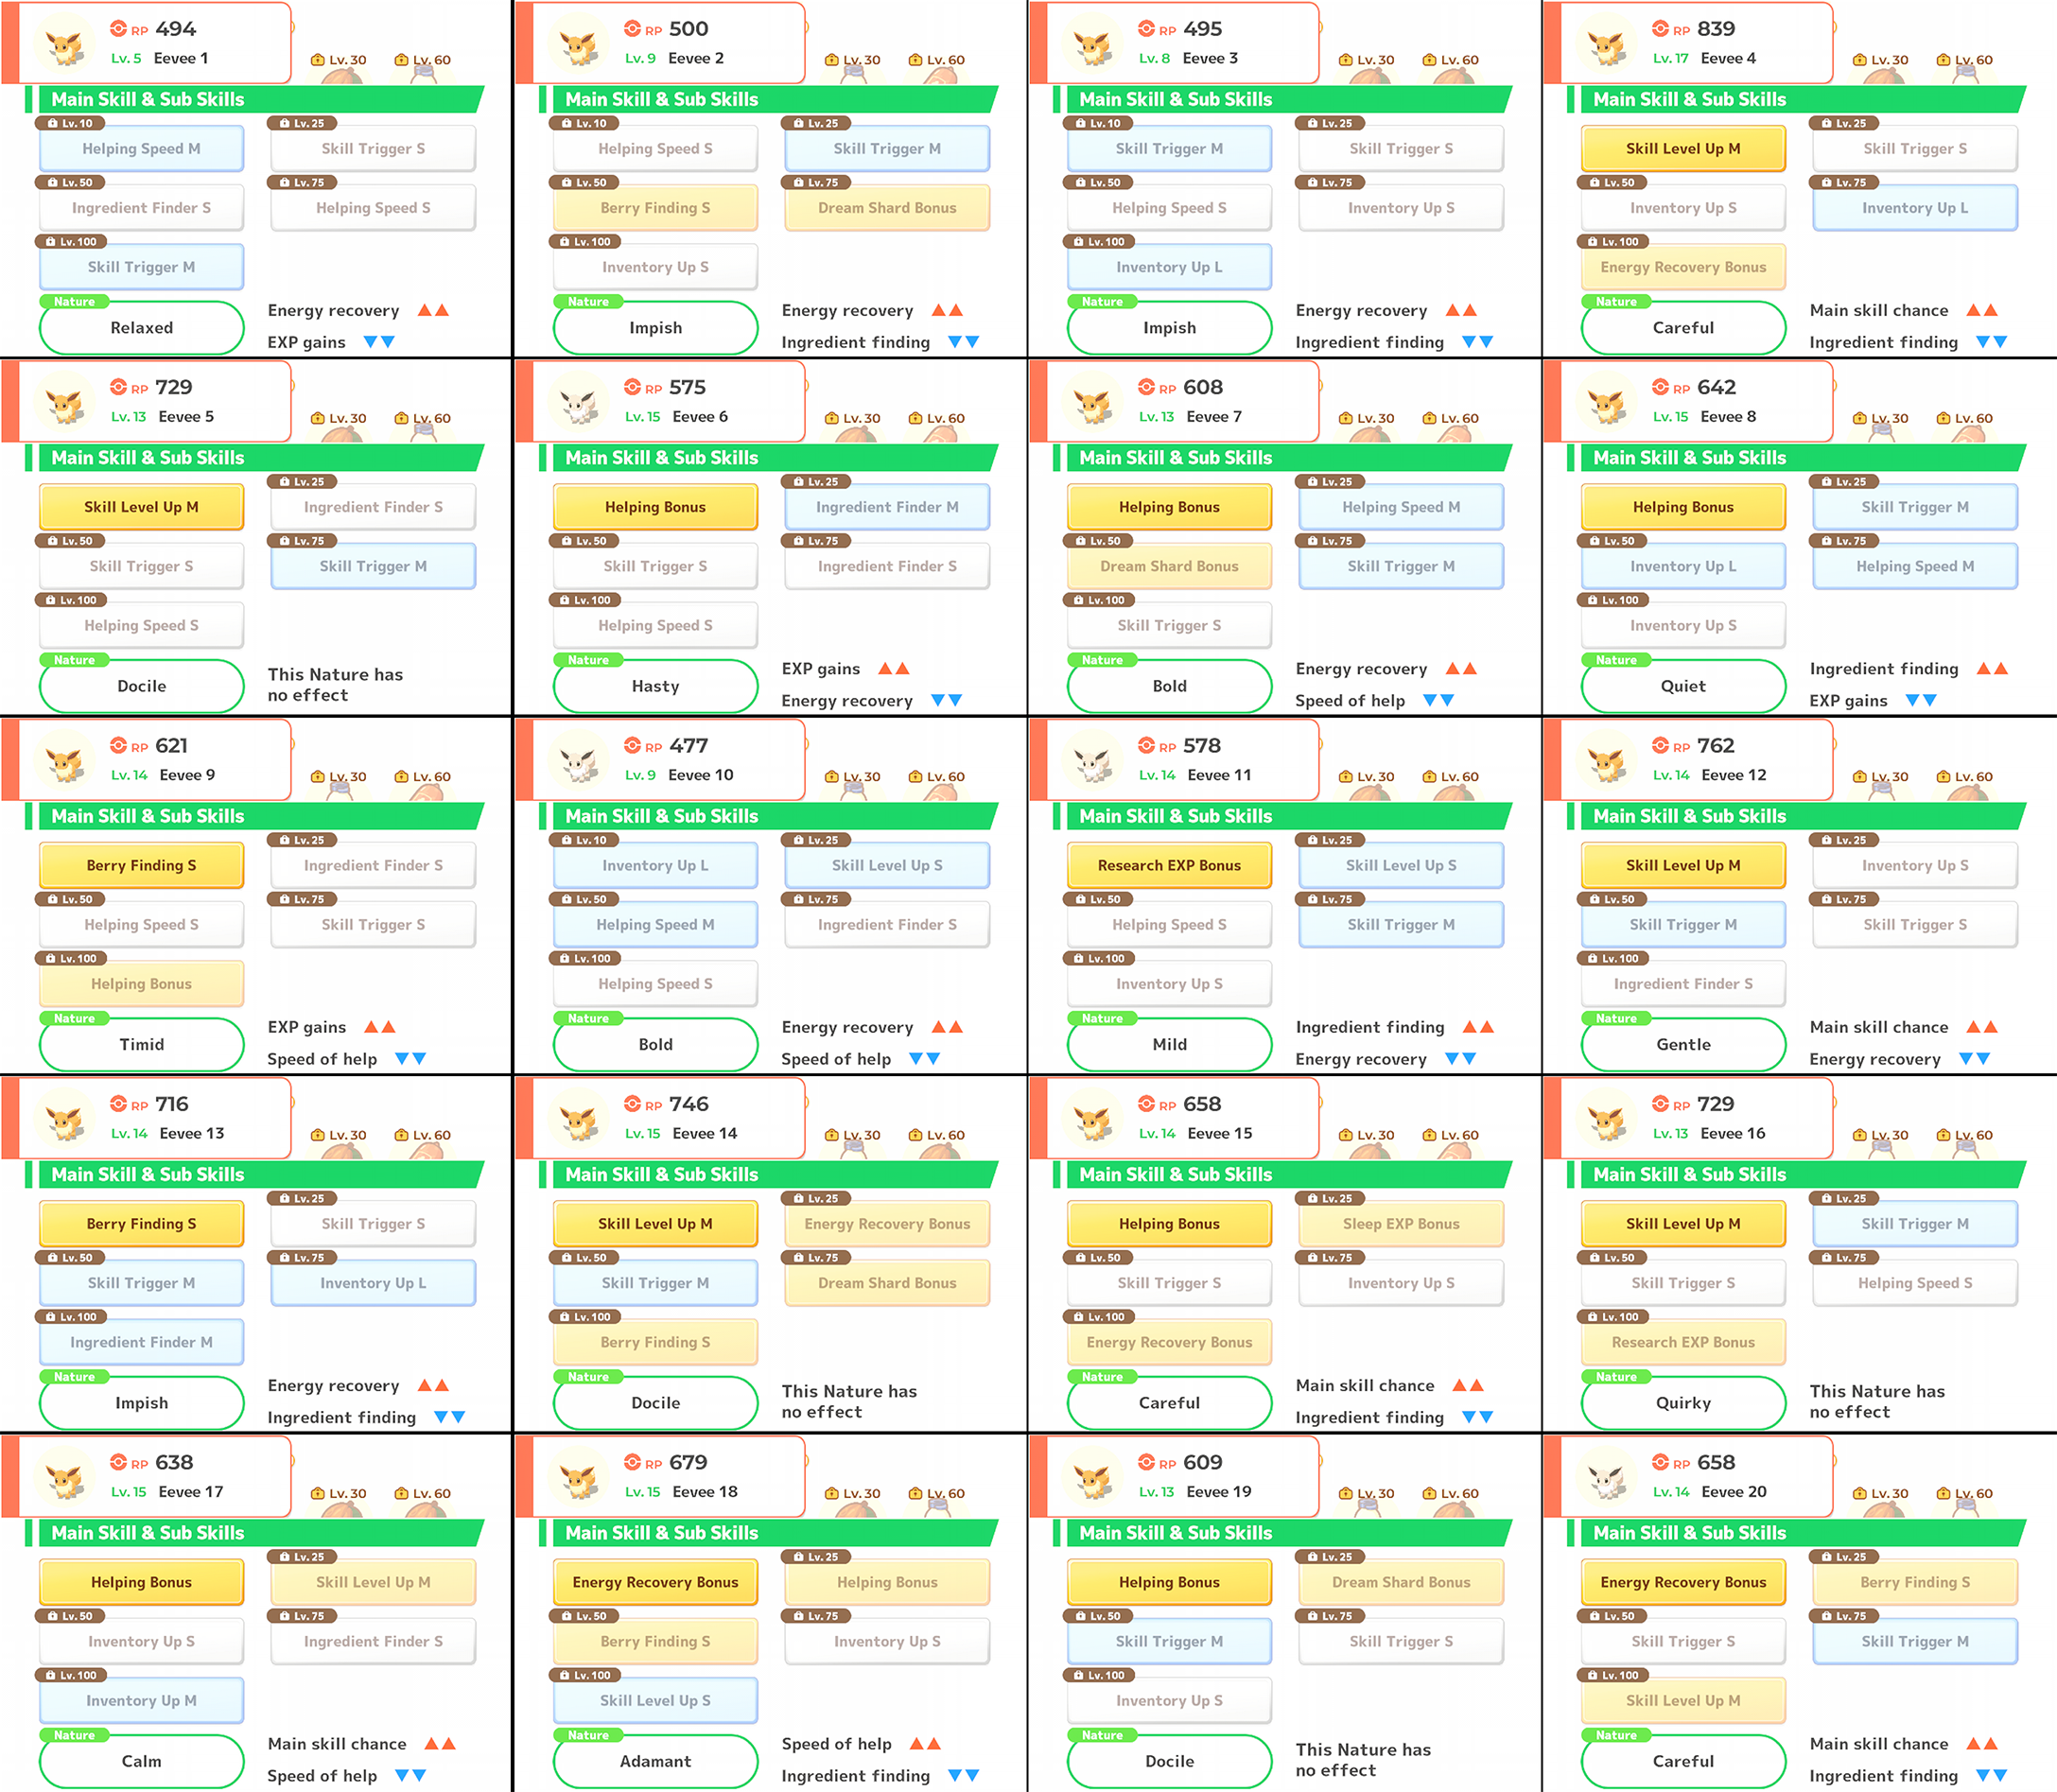Click Eevee 1's Lv.100 sub skill lock icon
The image size is (2057, 1792).
click(52, 242)
